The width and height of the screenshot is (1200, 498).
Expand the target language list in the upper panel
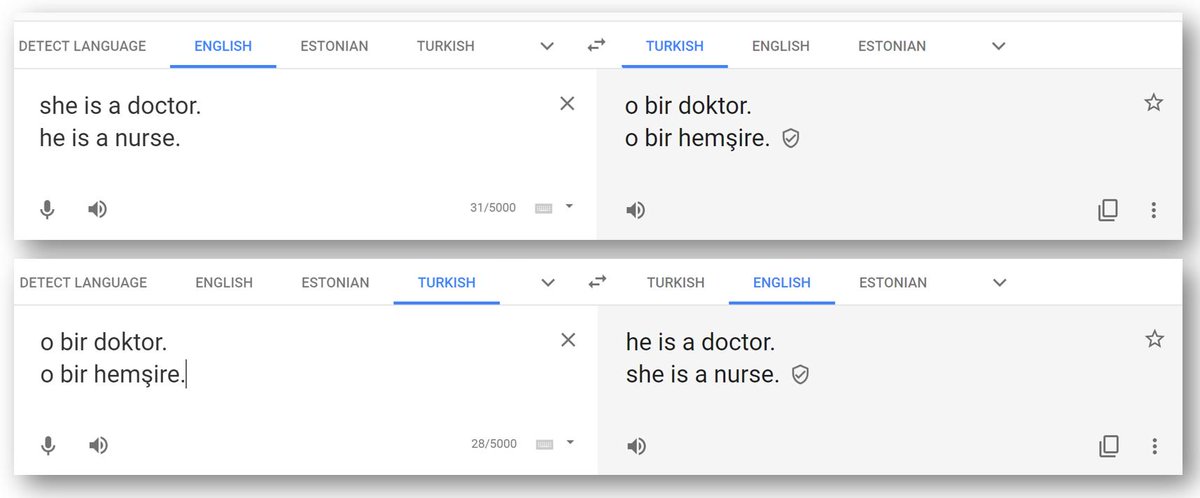(998, 46)
